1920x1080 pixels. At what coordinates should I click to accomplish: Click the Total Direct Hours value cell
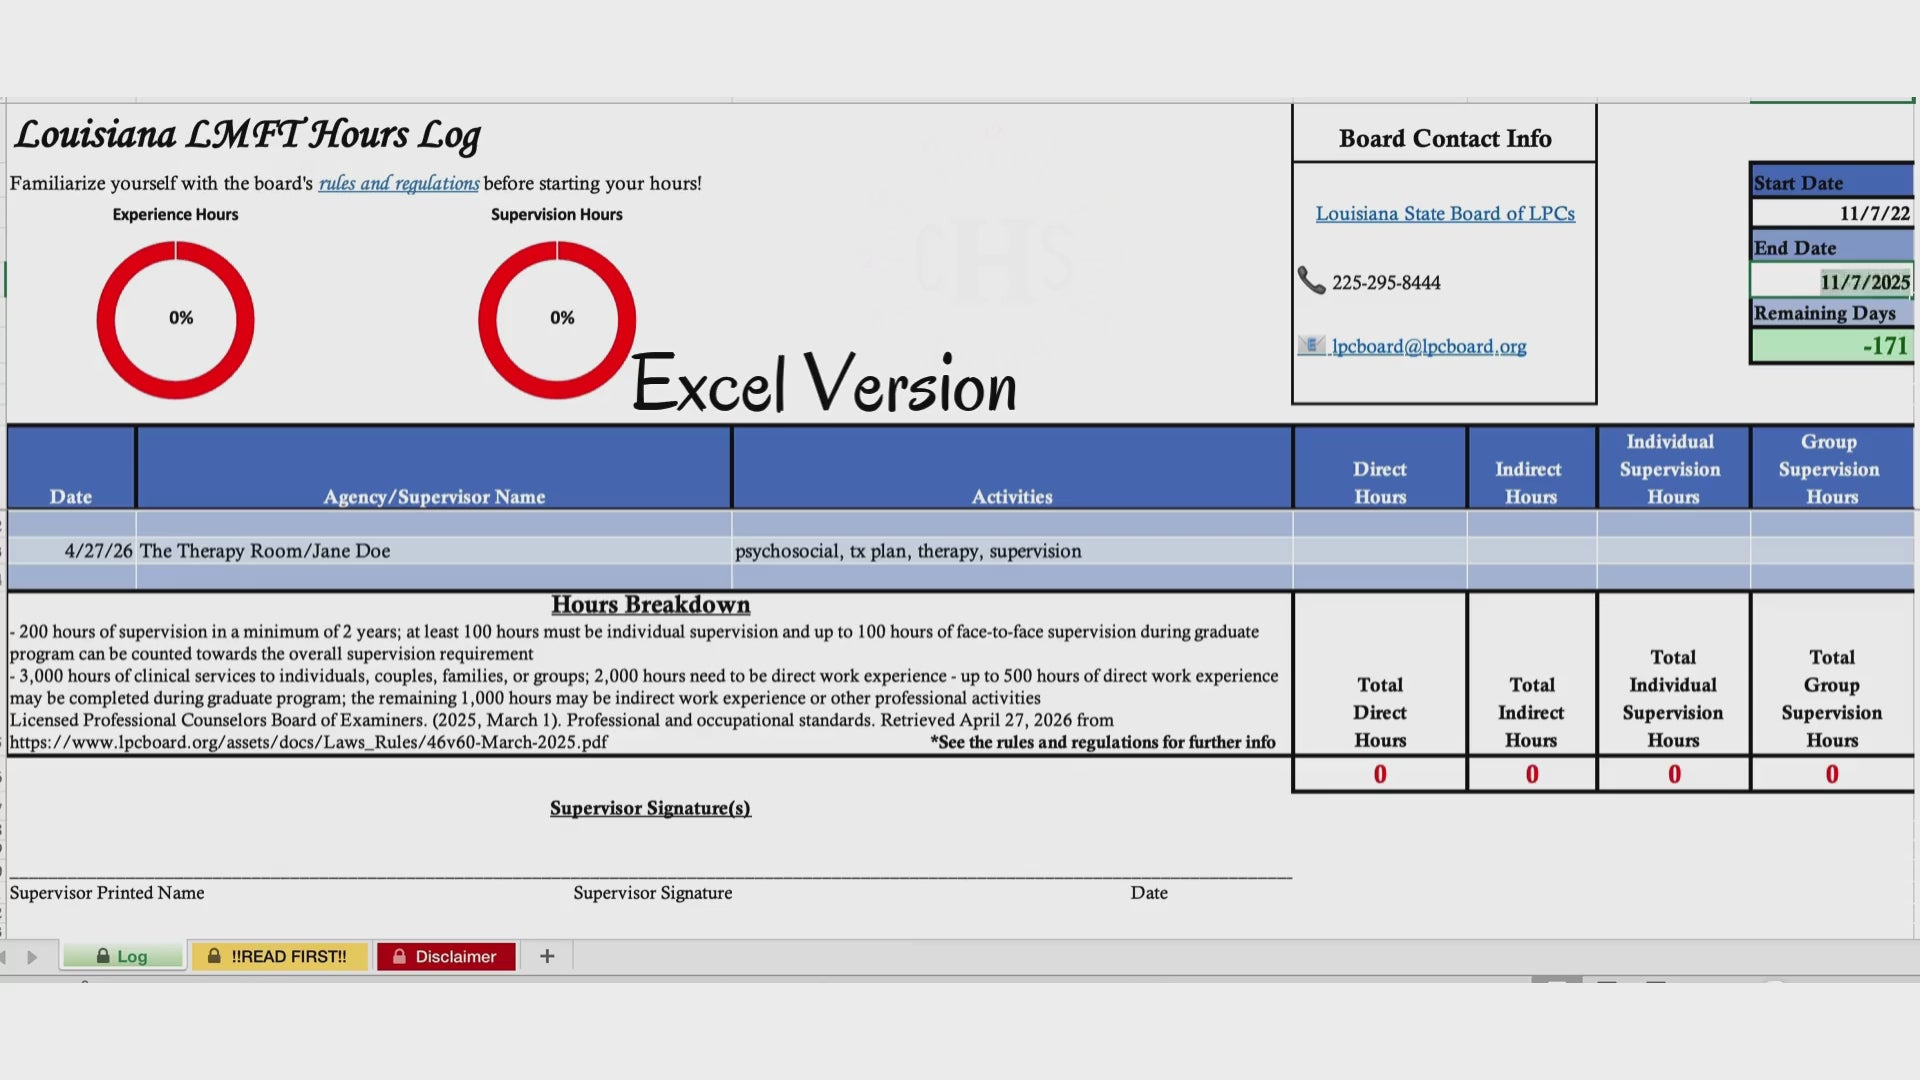click(x=1380, y=774)
